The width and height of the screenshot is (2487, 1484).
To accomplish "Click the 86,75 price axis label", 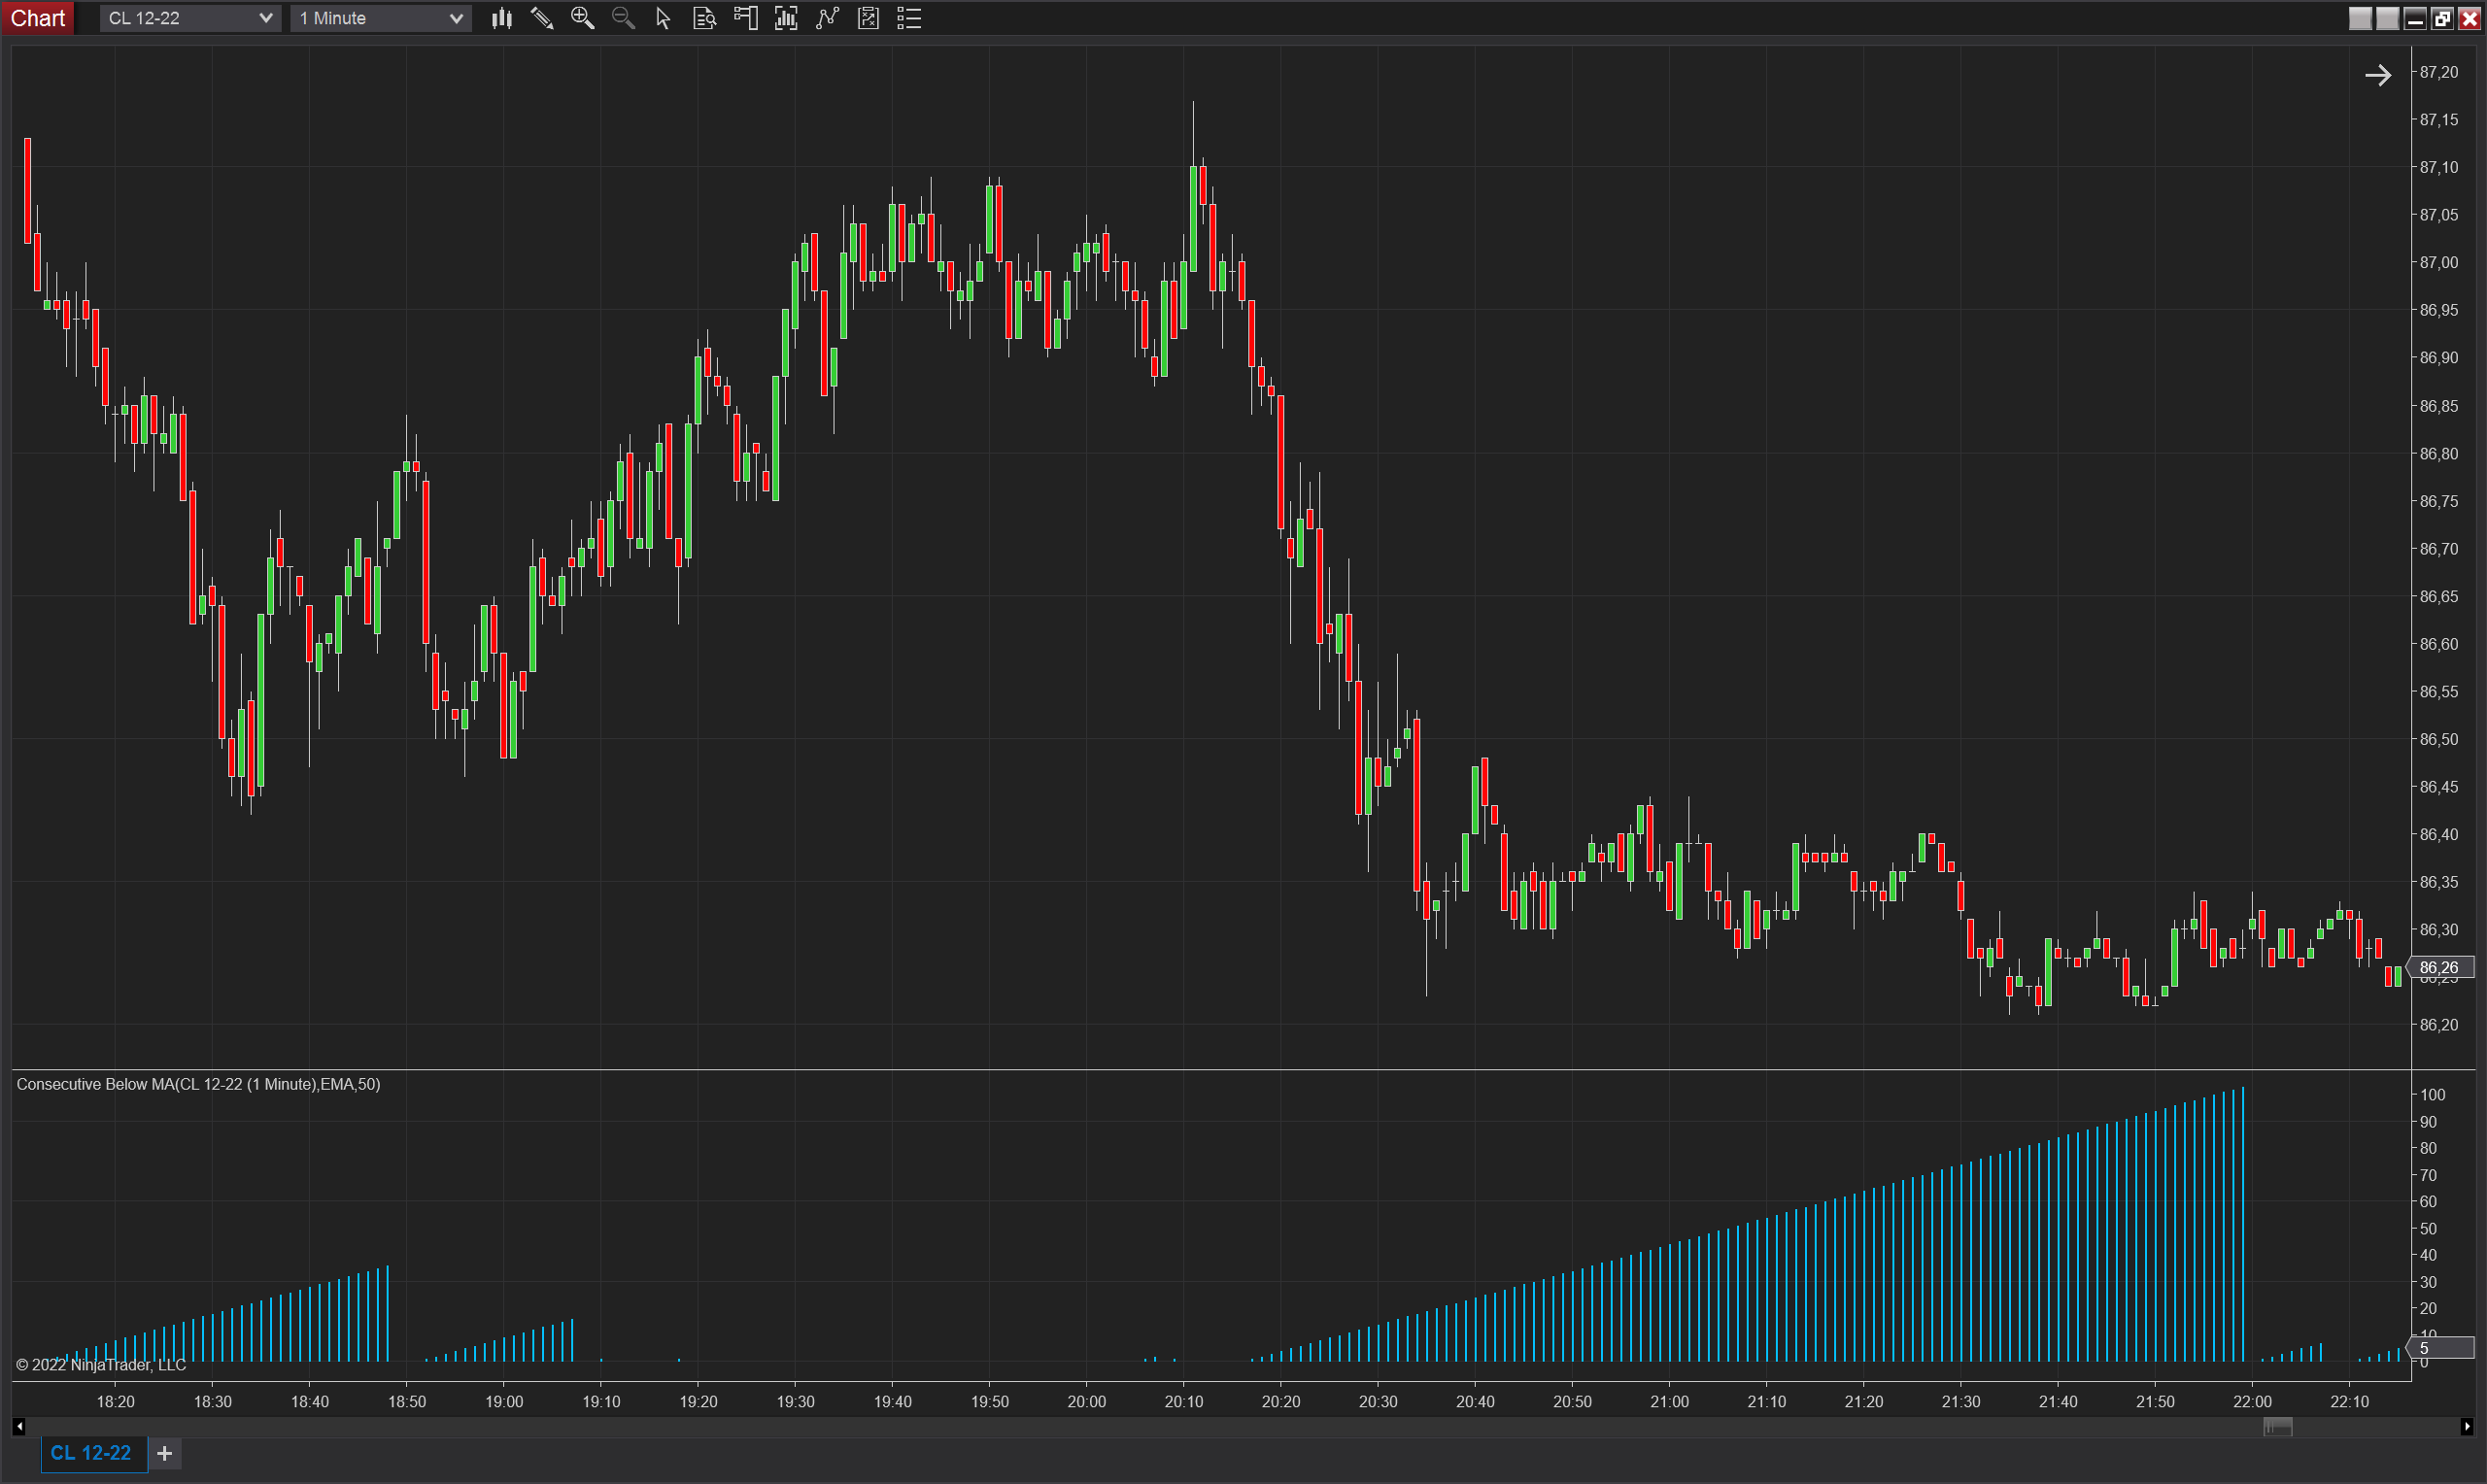I will click(2438, 501).
